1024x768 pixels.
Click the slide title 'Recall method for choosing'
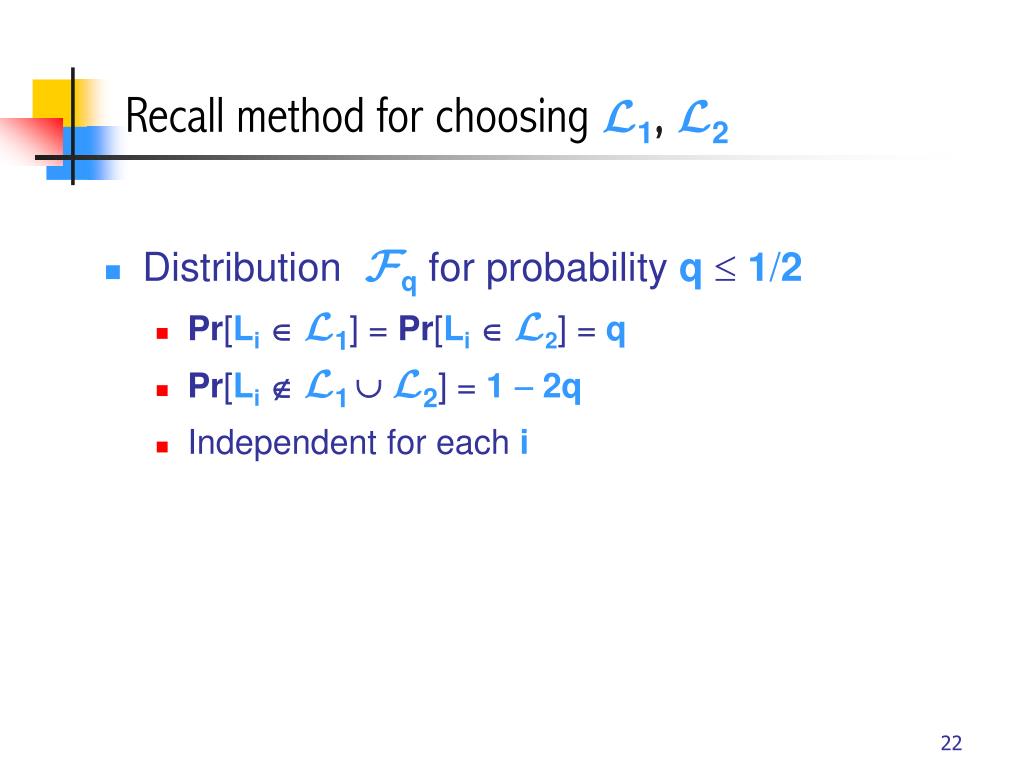point(357,117)
